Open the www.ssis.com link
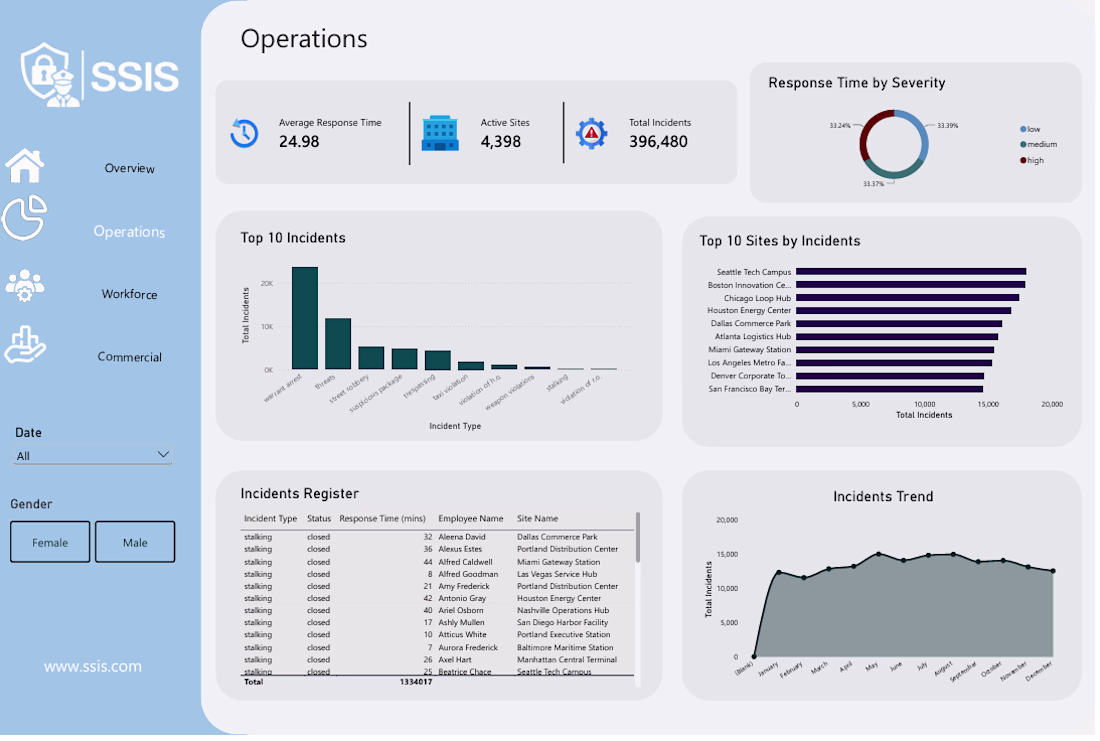 click(x=93, y=667)
